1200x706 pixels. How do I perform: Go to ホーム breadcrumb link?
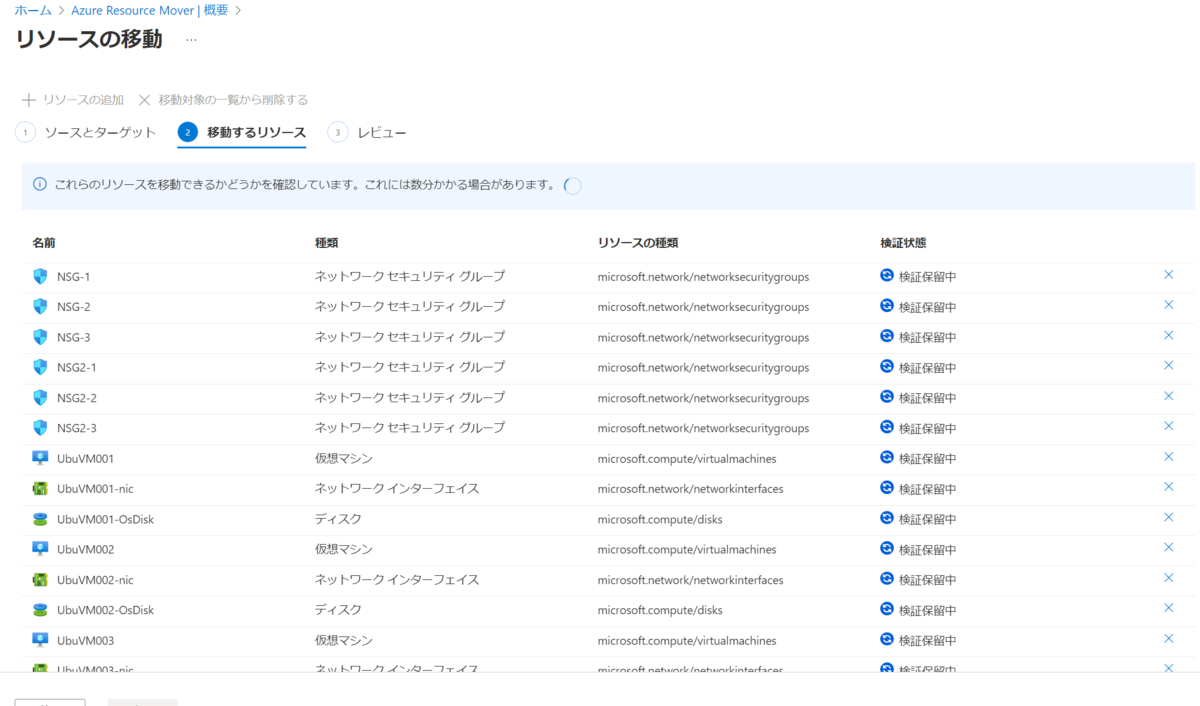pyautogui.click(x=33, y=10)
